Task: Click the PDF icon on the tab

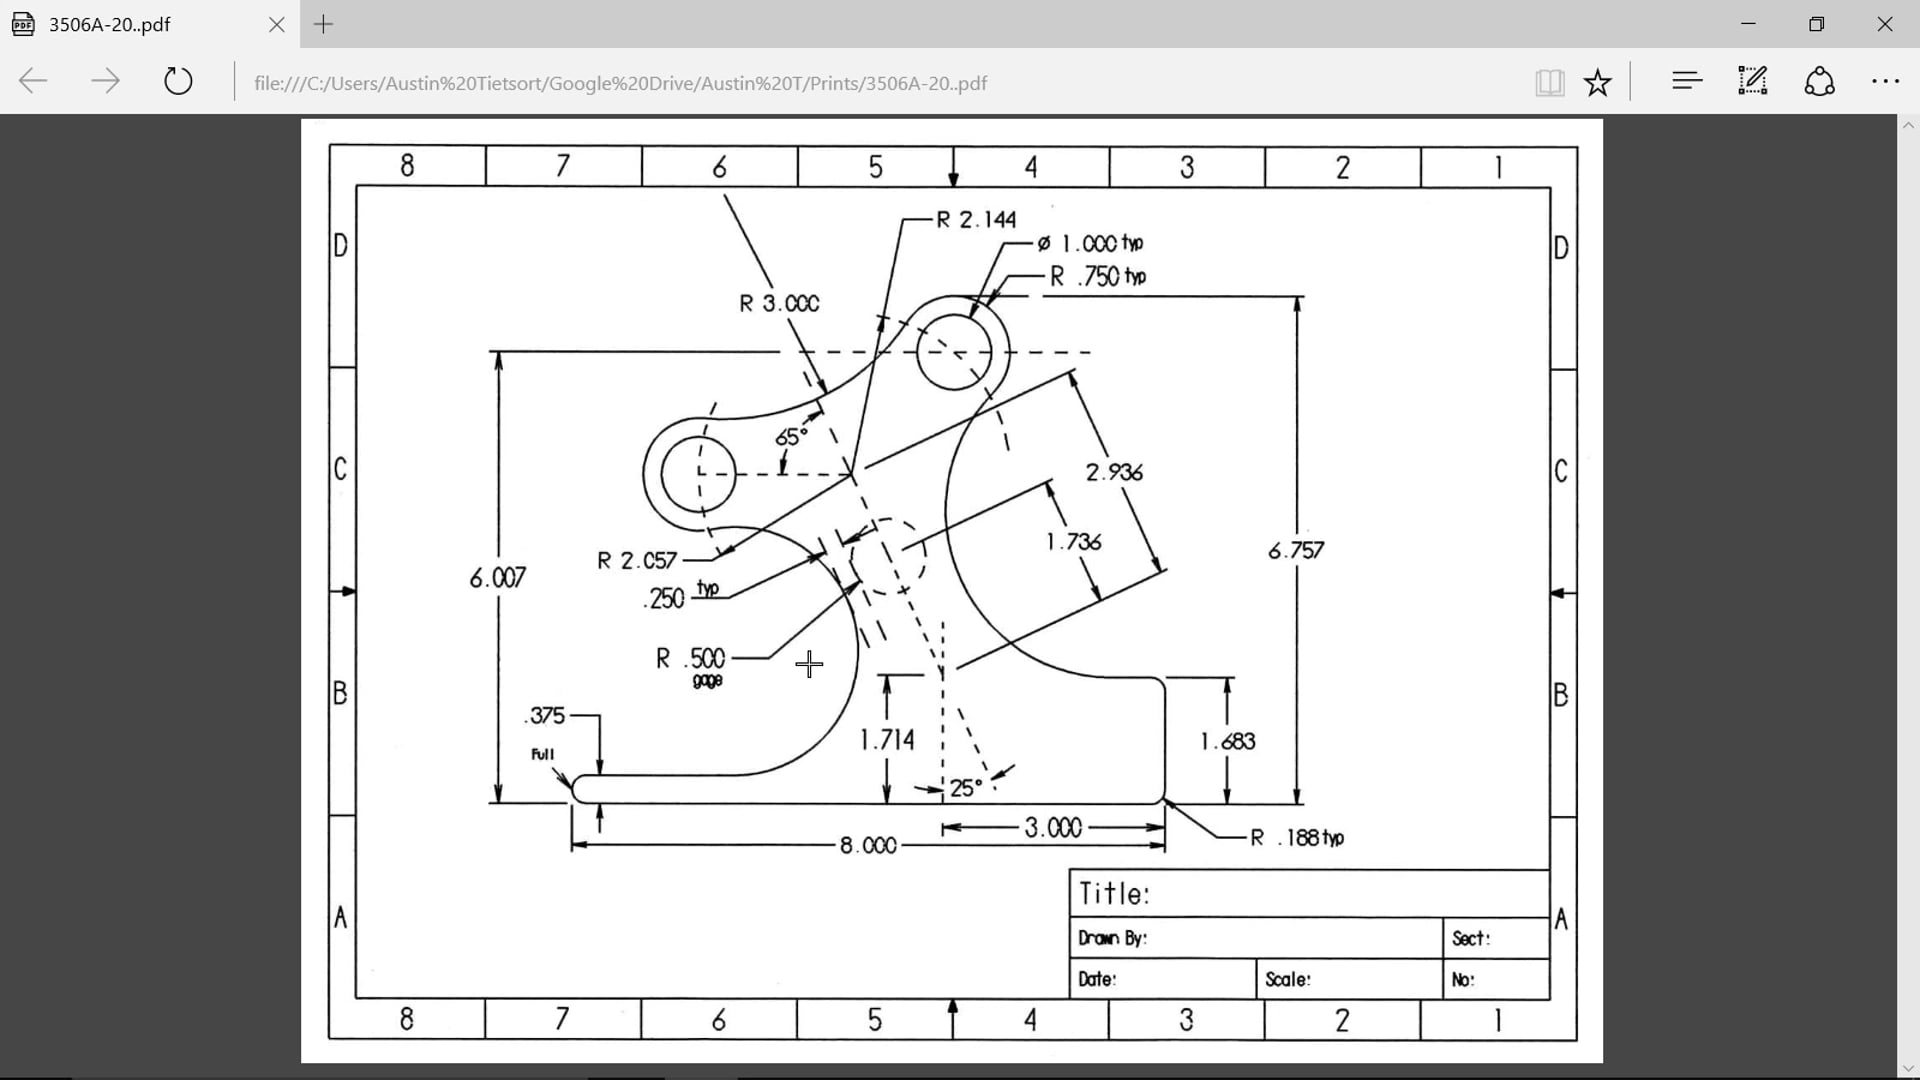Action: [x=23, y=25]
